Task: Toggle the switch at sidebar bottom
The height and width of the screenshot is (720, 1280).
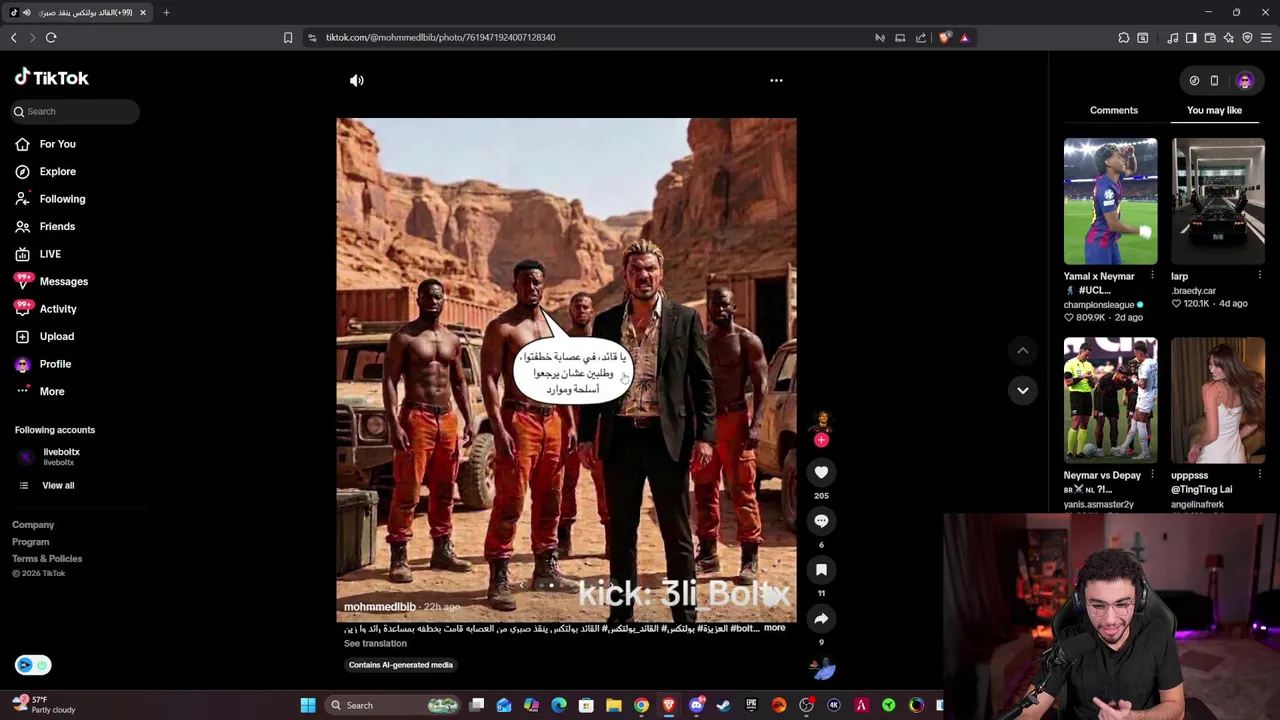Action: pyautogui.click(x=32, y=665)
